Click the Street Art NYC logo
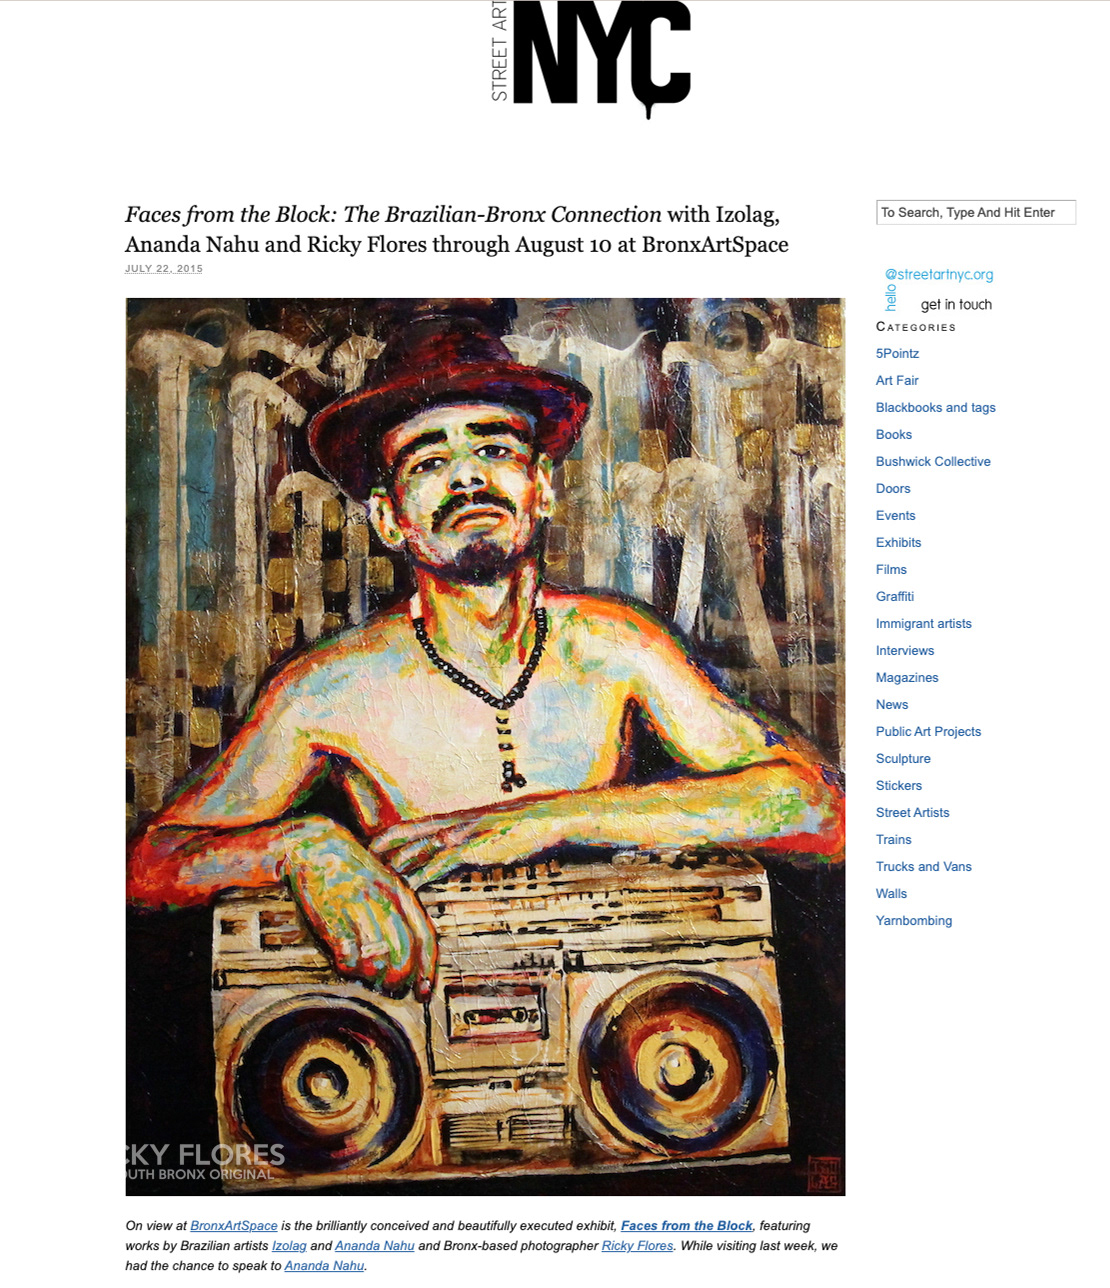This screenshot has width=1110, height=1288. pyautogui.click(x=591, y=57)
